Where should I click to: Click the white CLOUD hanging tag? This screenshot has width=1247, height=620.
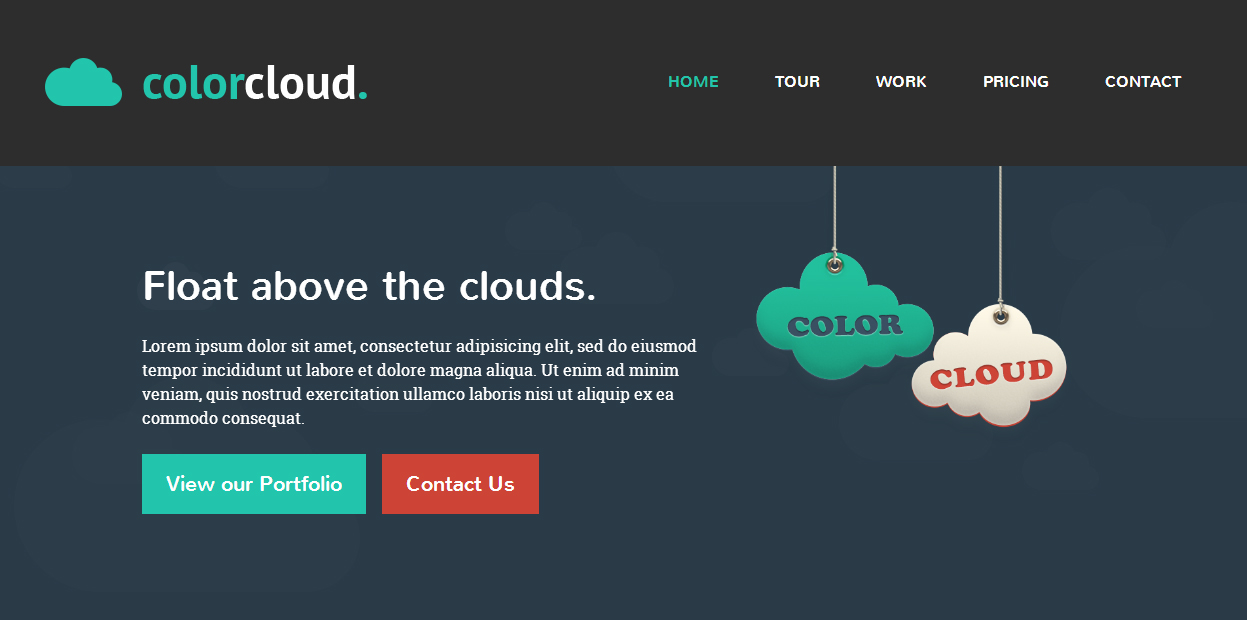989,367
